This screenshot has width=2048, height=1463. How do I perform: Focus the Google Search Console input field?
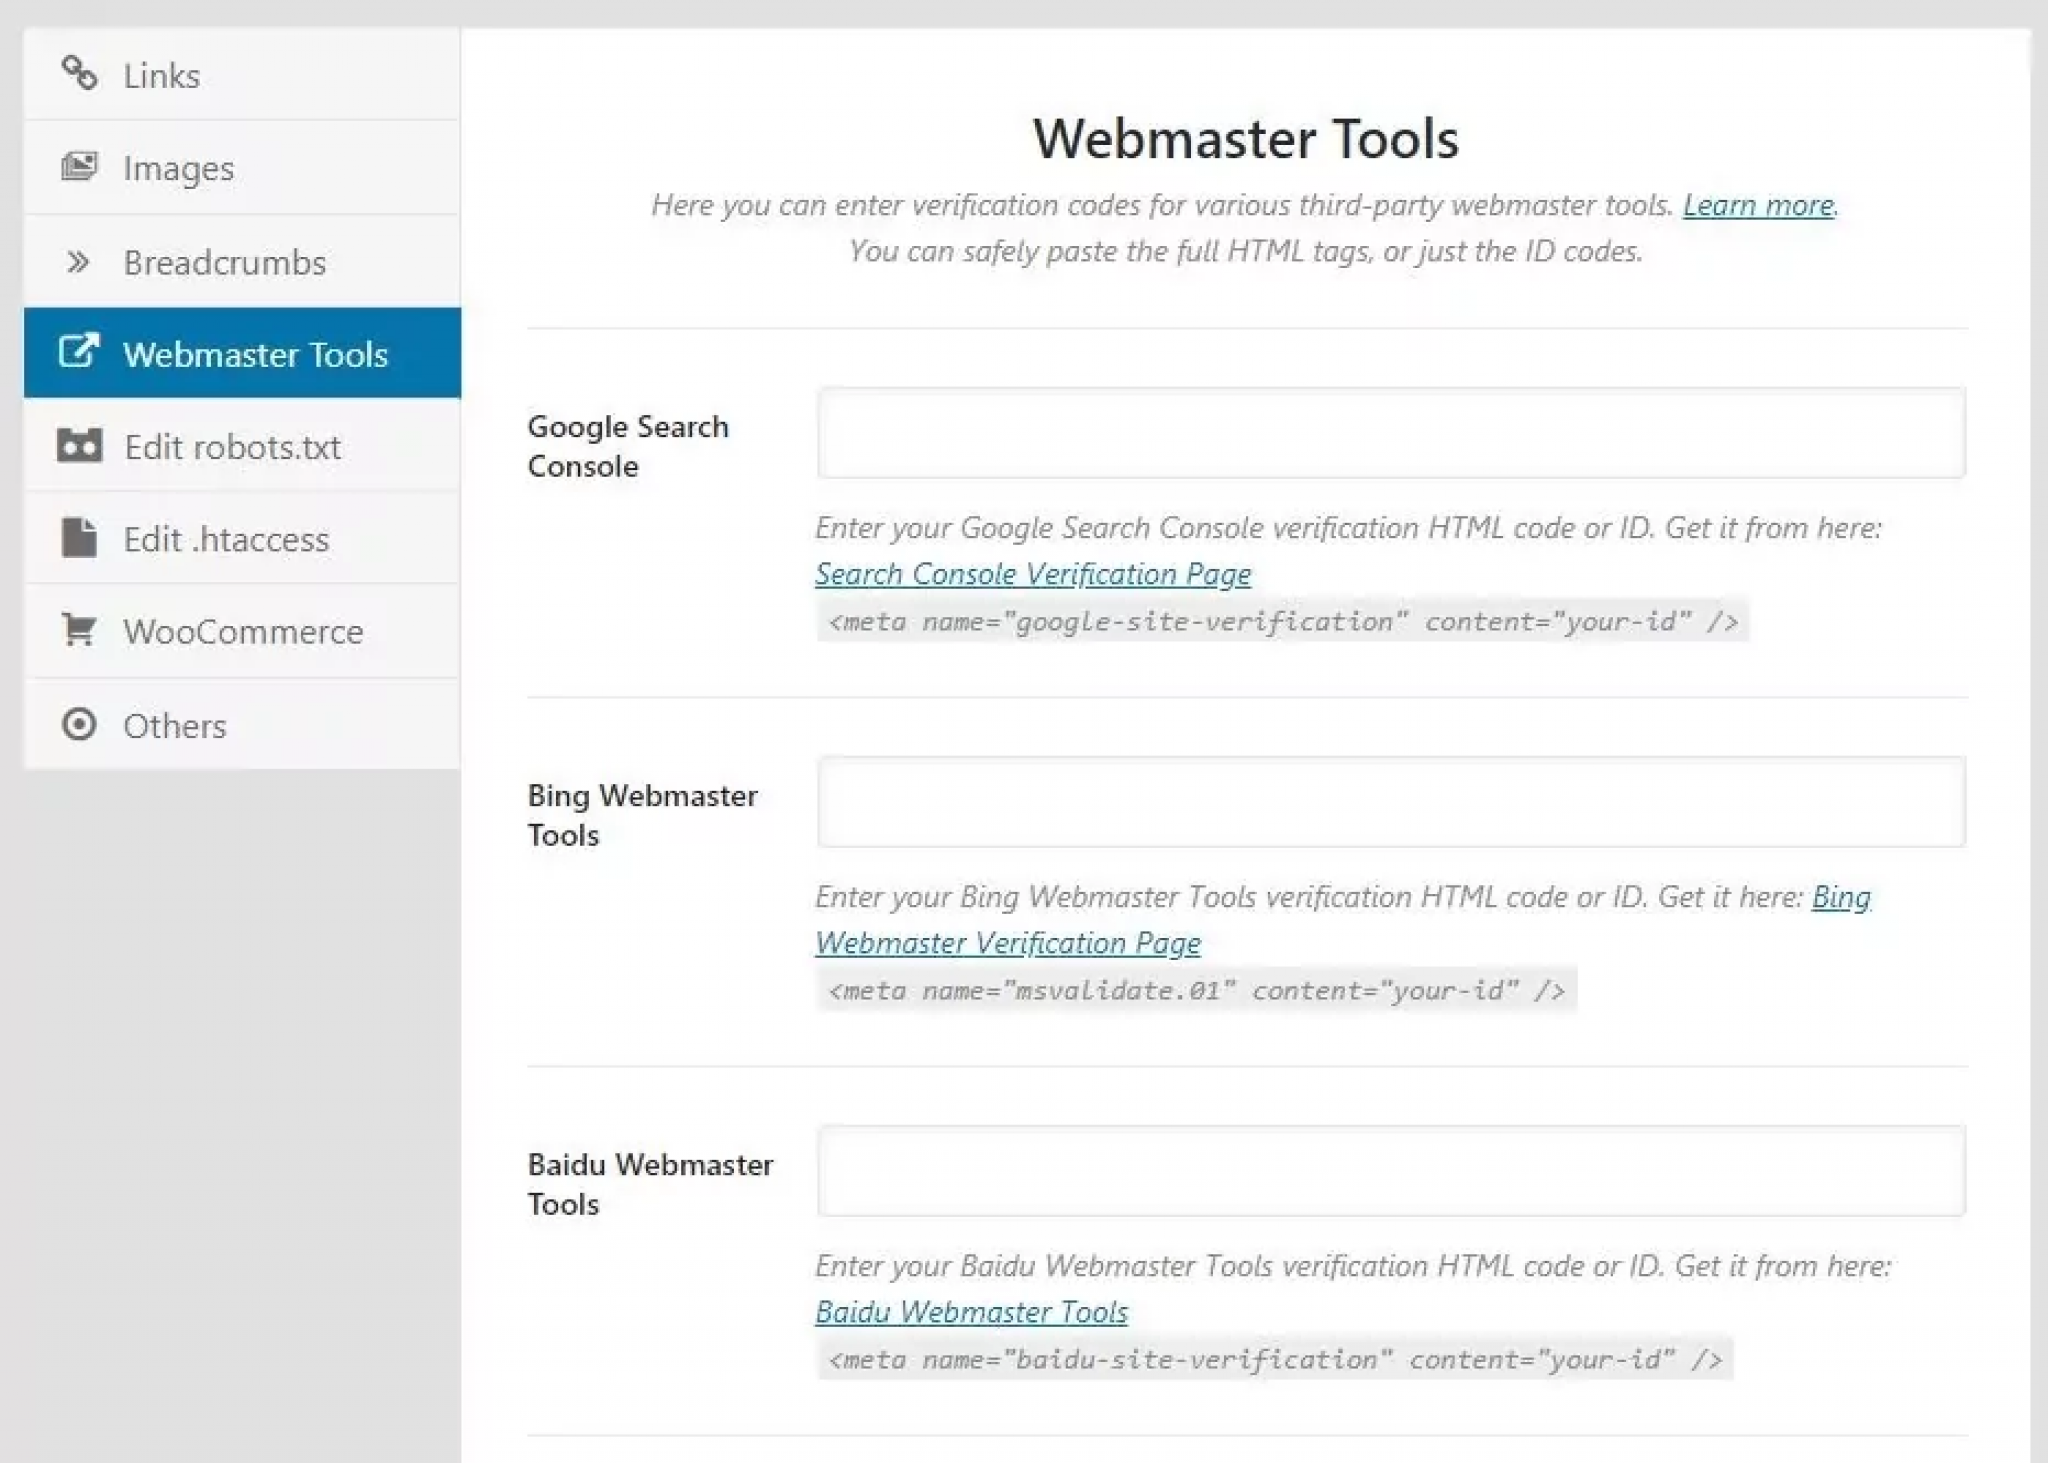coord(1391,433)
